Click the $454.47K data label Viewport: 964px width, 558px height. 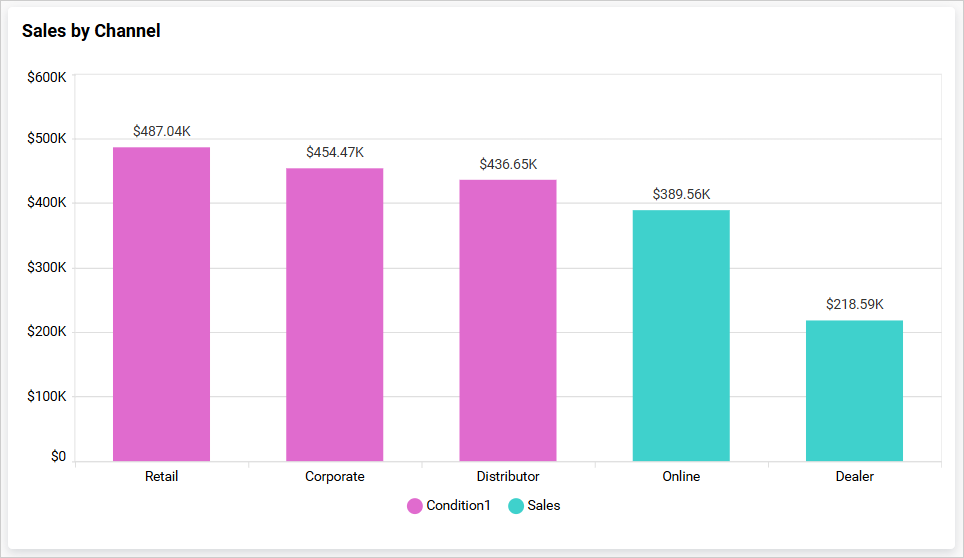tap(335, 152)
